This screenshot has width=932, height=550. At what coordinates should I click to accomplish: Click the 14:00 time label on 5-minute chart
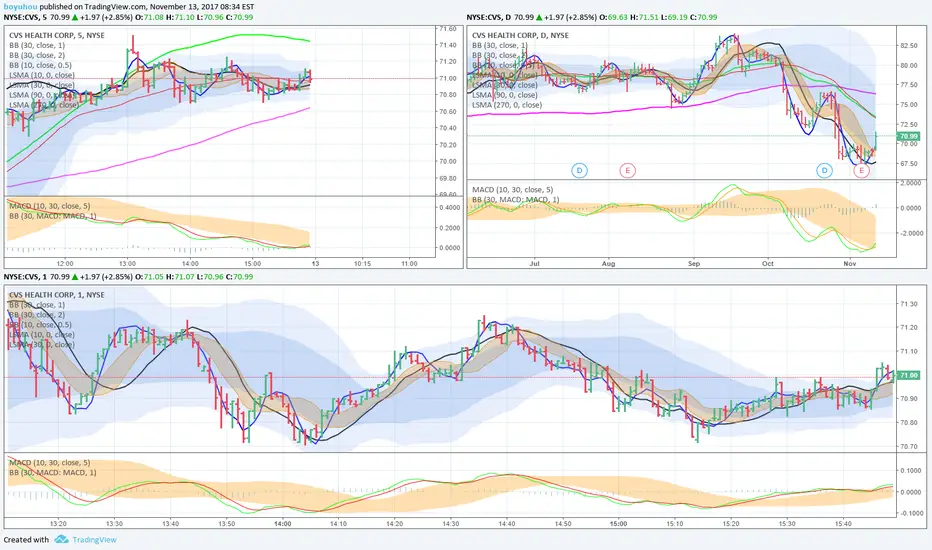pyautogui.click(x=190, y=263)
